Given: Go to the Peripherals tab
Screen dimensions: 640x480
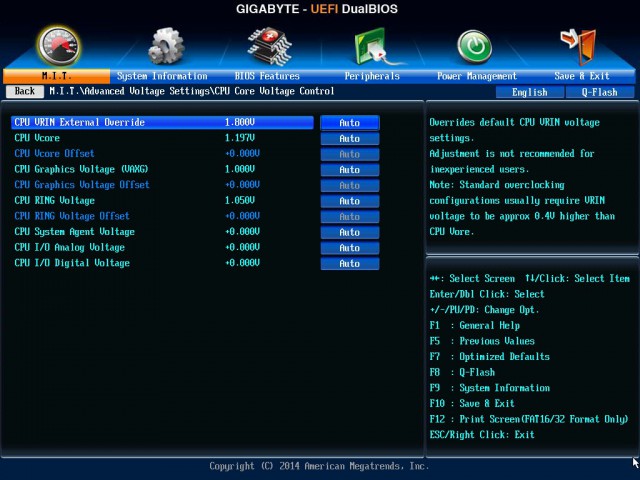Looking at the screenshot, I should [x=372, y=76].
